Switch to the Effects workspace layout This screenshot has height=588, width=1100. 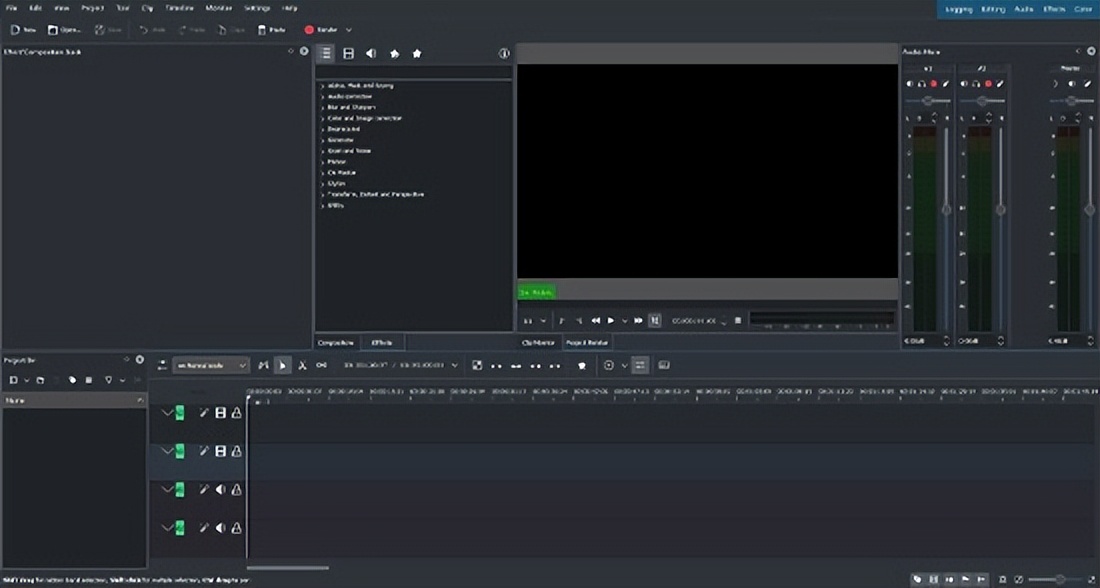pyautogui.click(x=1054, y=9)
